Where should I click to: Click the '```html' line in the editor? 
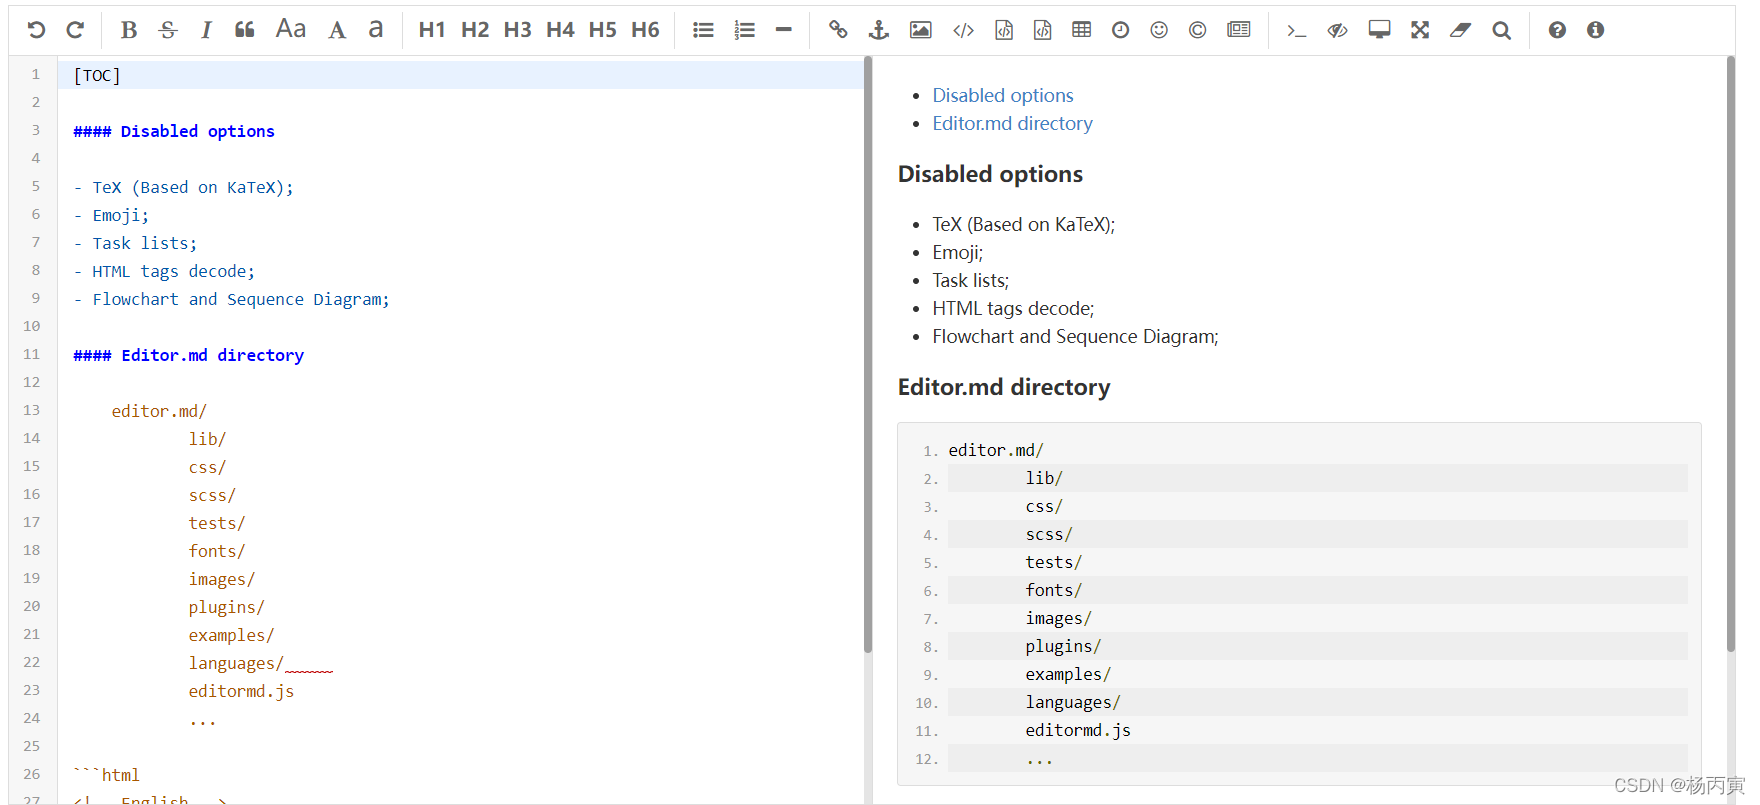(x=106, y=775)
